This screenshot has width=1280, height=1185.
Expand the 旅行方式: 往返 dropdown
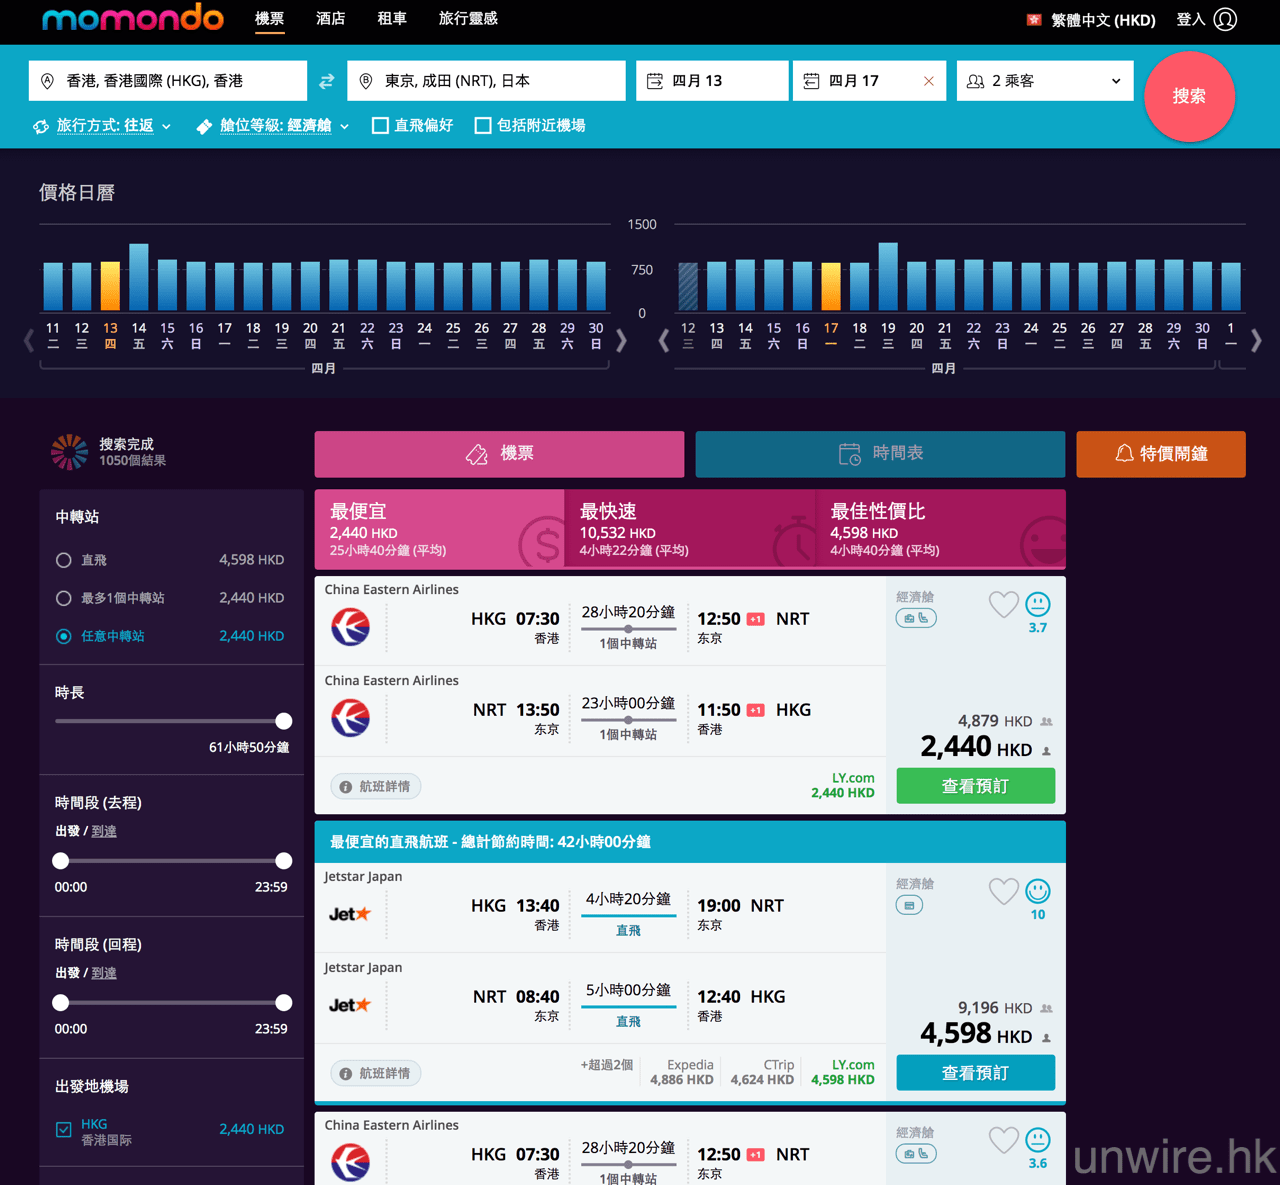click(x=104, y=126)
